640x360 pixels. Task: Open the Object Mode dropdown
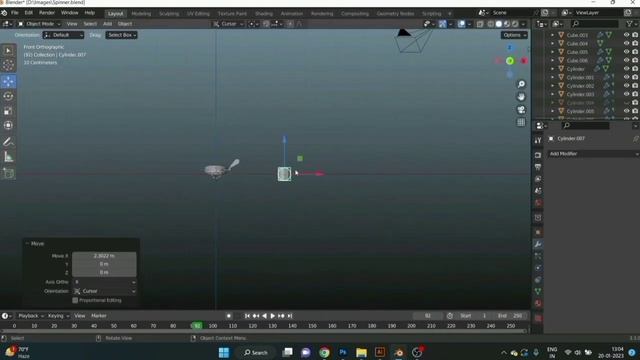coord(39,24)
